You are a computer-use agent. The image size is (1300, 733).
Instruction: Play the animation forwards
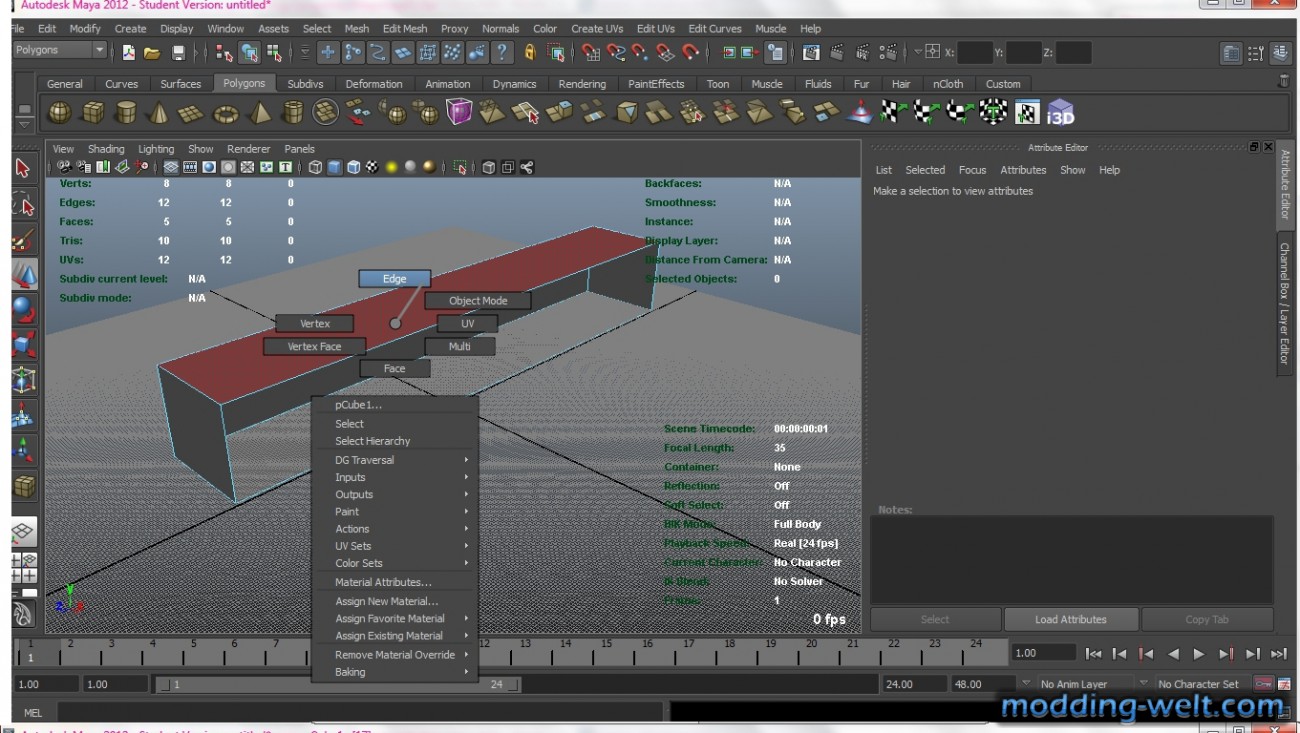(1199, 654)
